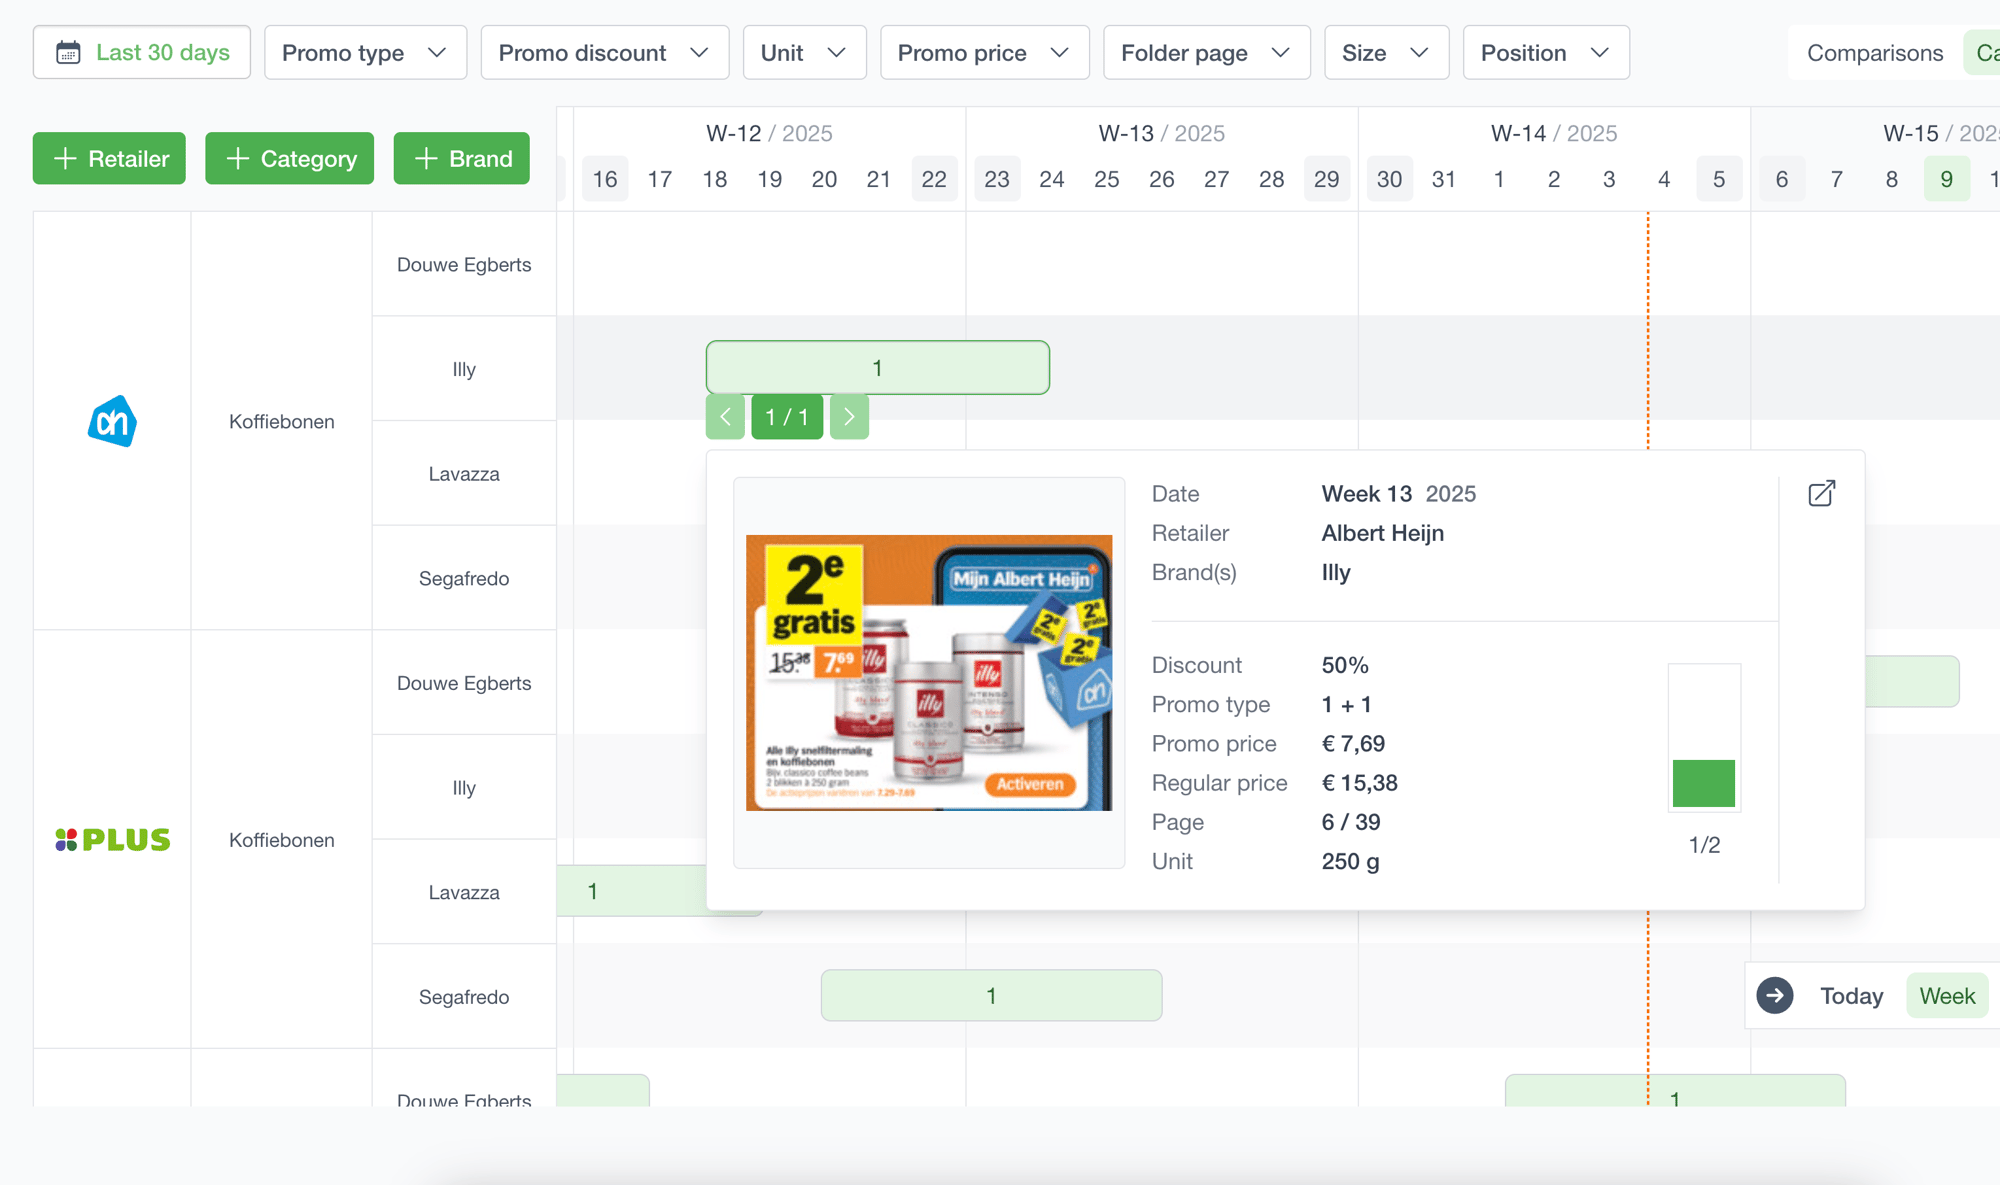Expand the Promo discount dropdown
This screenshot has height=1185, width=2000.
coord(605,52)
